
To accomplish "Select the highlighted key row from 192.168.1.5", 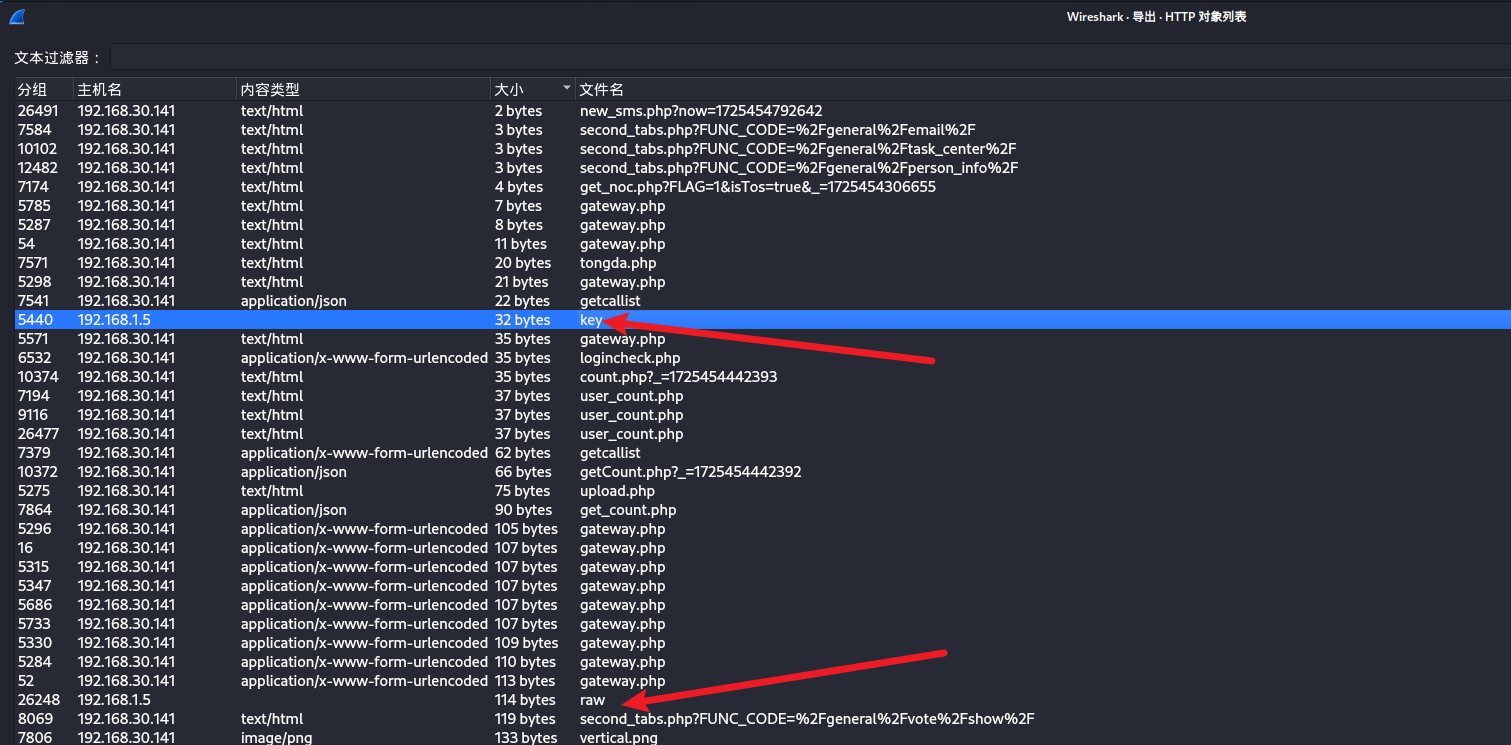I will 590,320.
